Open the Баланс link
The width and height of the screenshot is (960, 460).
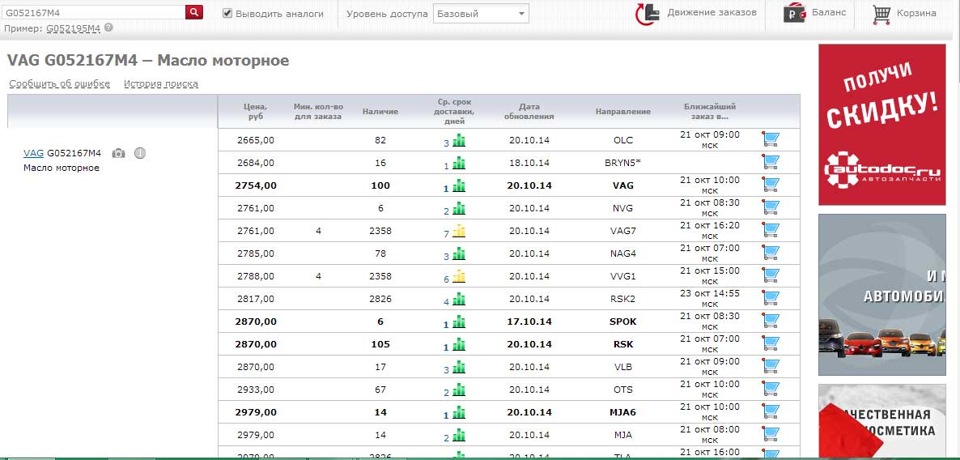click(x=829, y=12)
